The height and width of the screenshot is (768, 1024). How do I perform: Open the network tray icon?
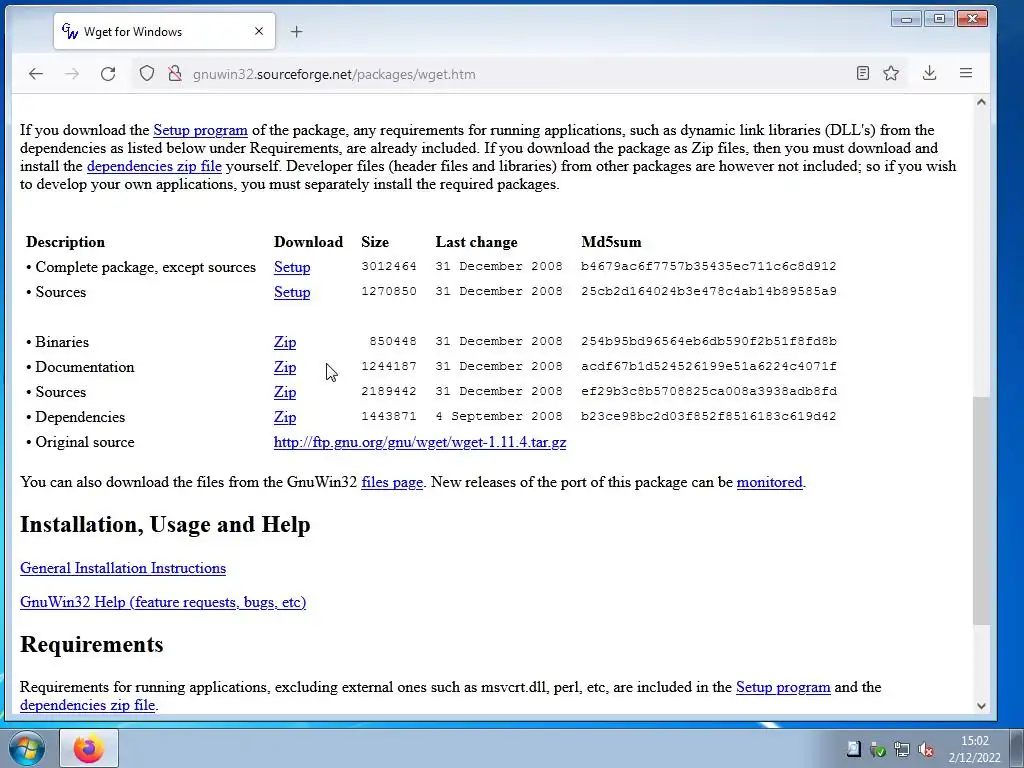pos(902,749)
